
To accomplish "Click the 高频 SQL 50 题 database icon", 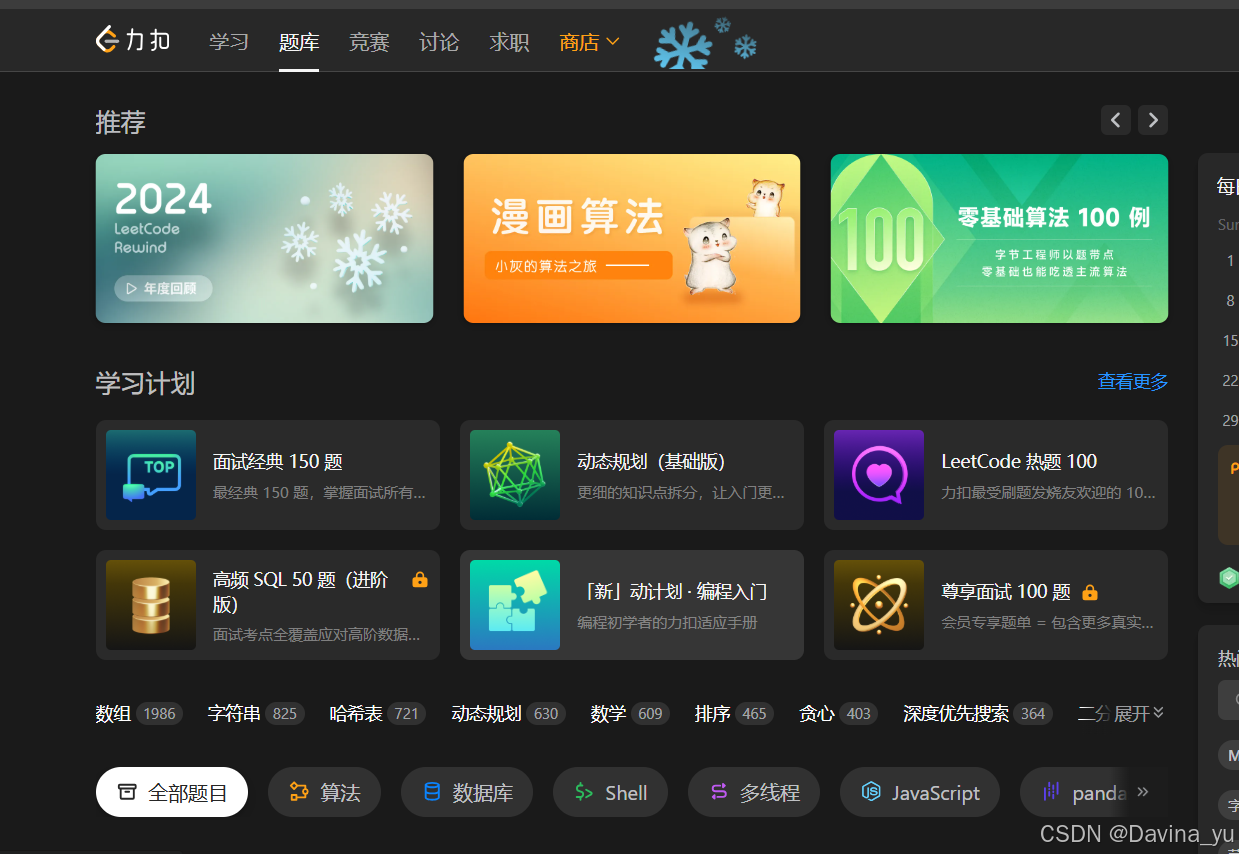I will (151, 605).
